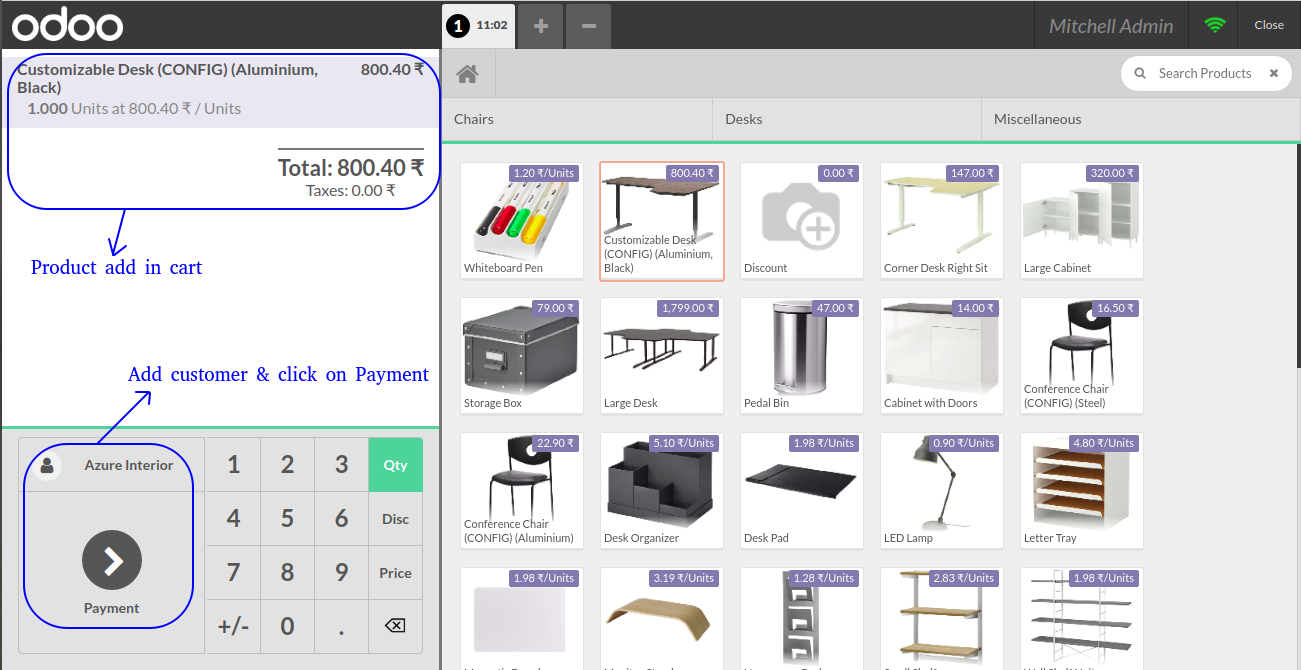Add Letter Tray to the order
The width and height of the screenshot is (1301, 670).
1082,491
